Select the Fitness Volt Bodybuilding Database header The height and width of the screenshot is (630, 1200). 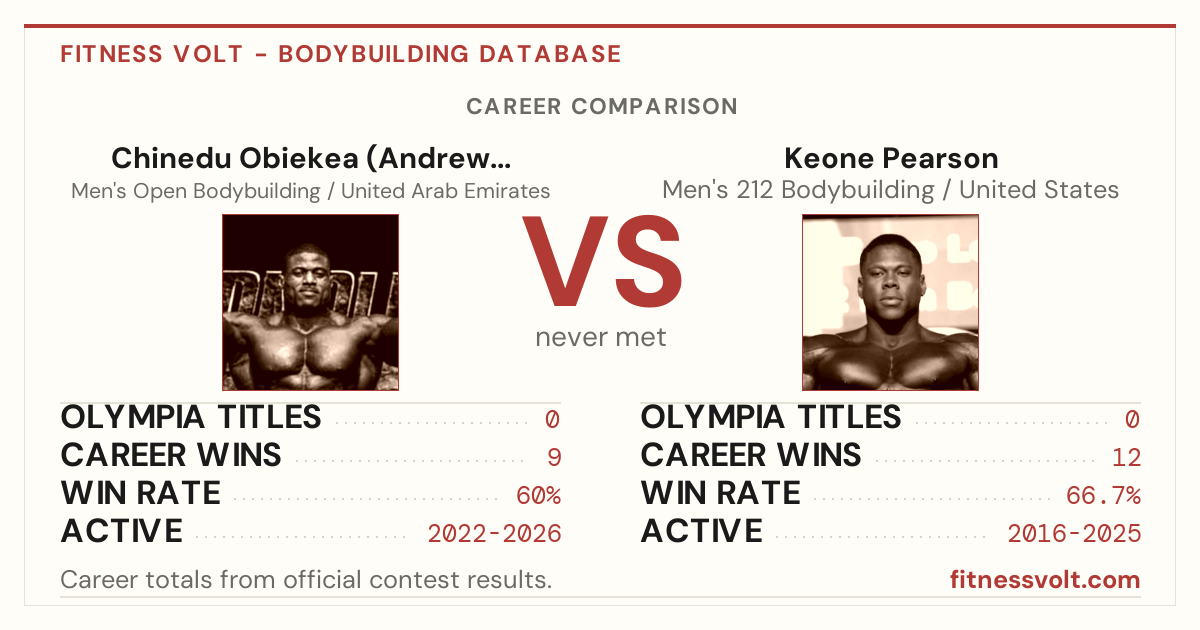(341, 54)
